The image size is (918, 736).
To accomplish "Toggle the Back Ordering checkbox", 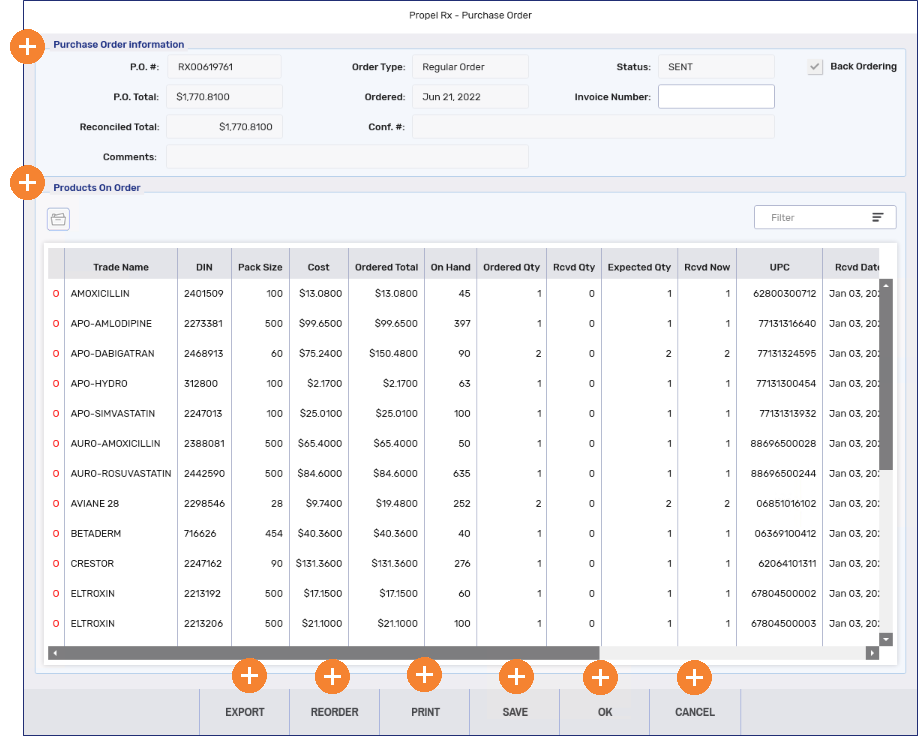I will pyautogui.click(x=814, y=67).
